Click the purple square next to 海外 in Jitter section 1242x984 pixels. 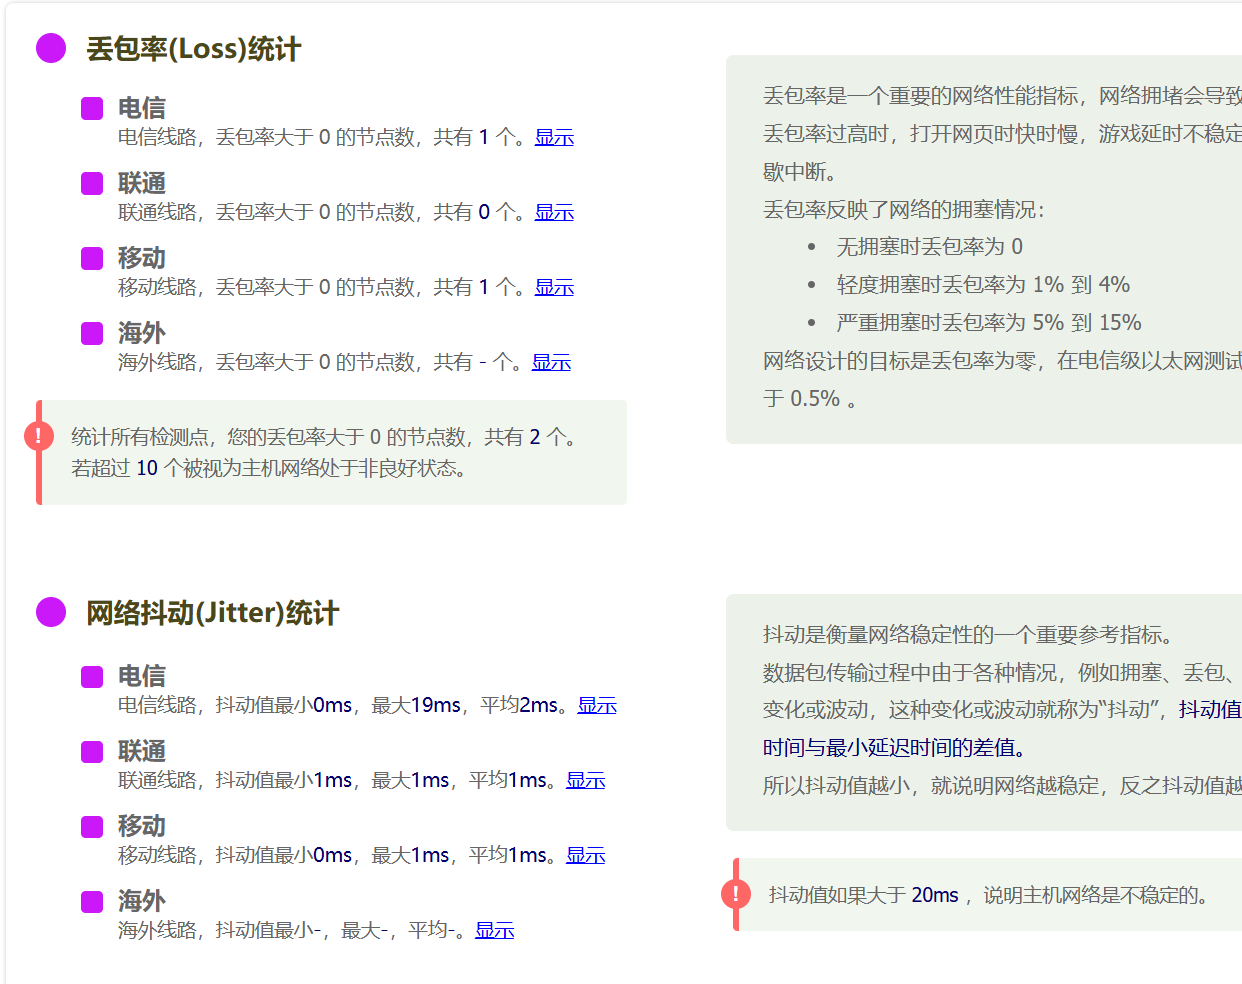coord(92,901)
